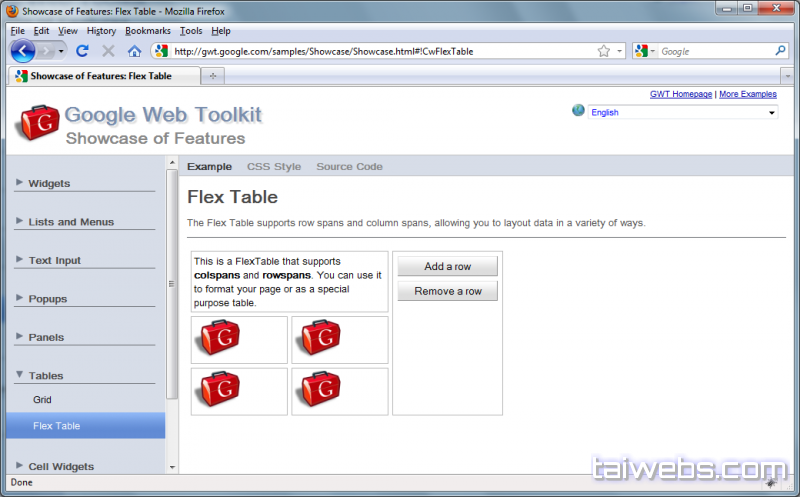This screenshot has height=497, width=800.
Task: Click the bookmark star in the address bar
Action: 603,51
